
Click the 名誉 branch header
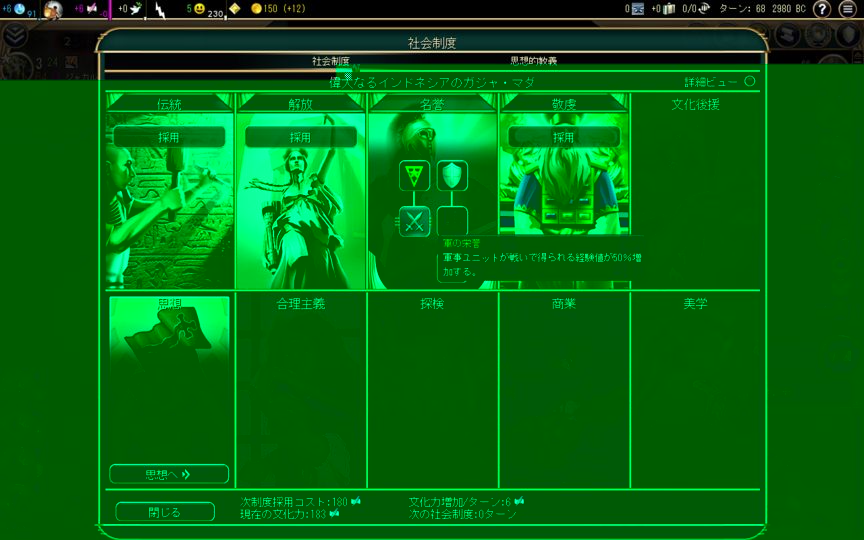pyautogui.click(x=432, y=104)
